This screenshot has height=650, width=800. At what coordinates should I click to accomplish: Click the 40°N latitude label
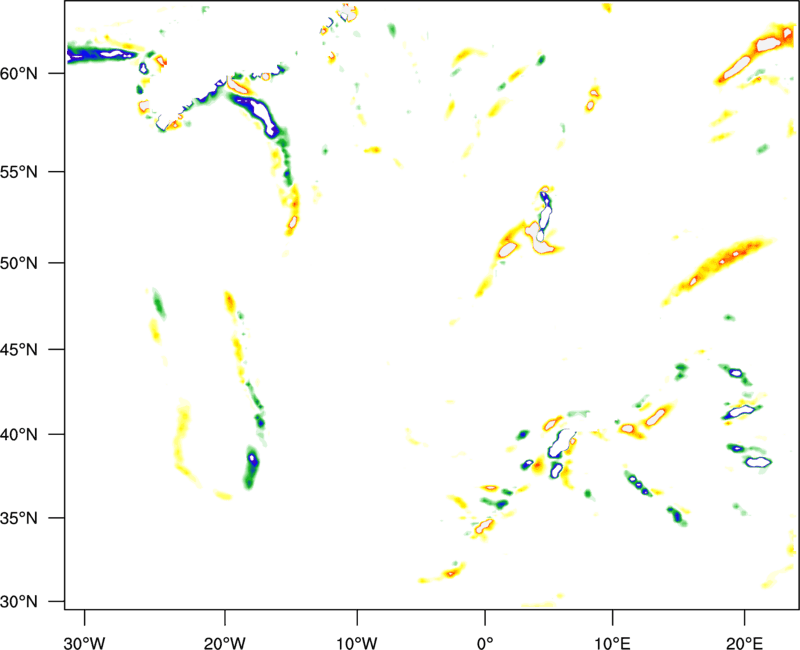[x=19, y=434]
